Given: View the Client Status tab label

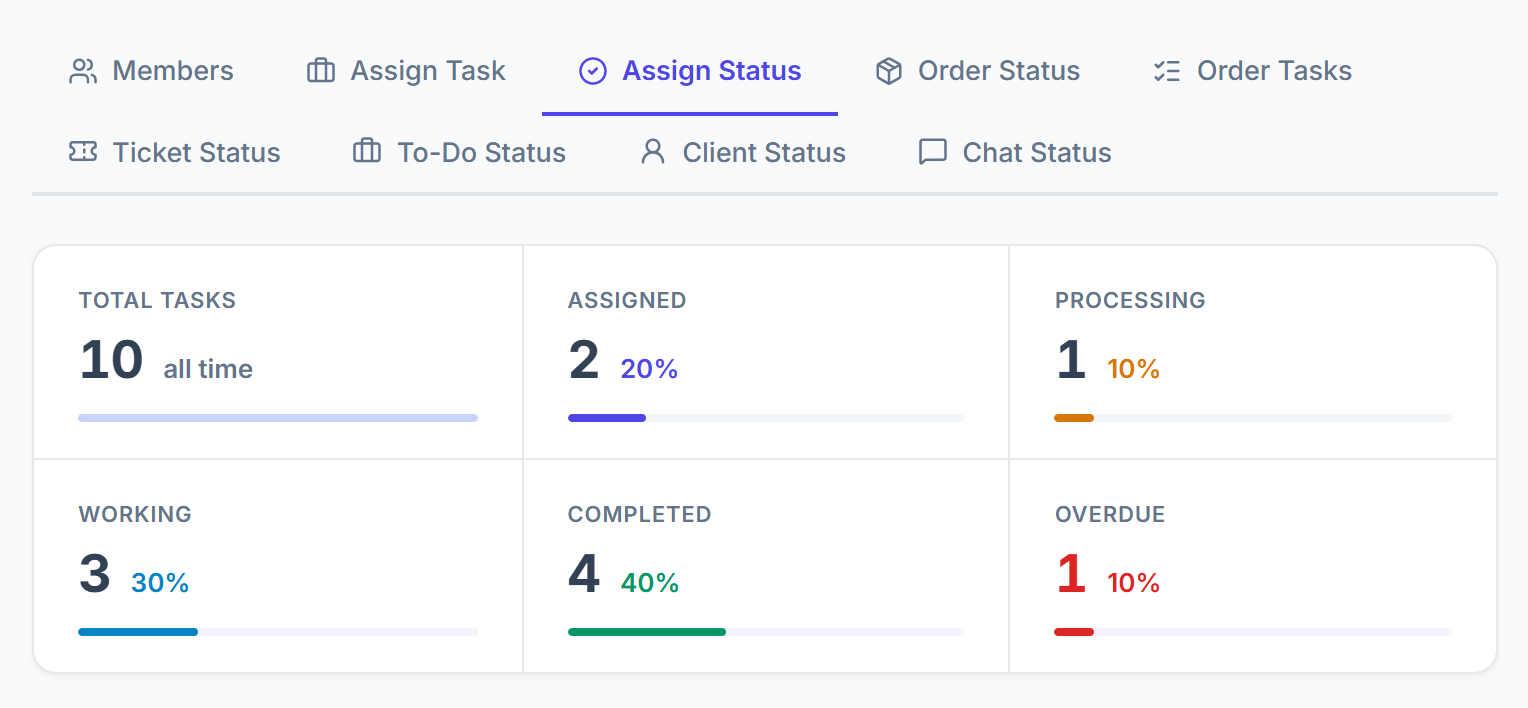Looking at the screenshot, I should pyautogui.click(x=764, y=152).
